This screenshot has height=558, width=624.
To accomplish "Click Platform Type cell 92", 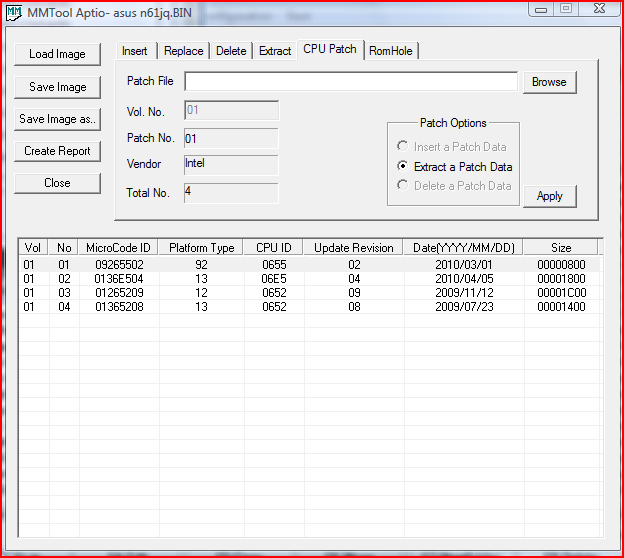I will (x=201, y=265).
